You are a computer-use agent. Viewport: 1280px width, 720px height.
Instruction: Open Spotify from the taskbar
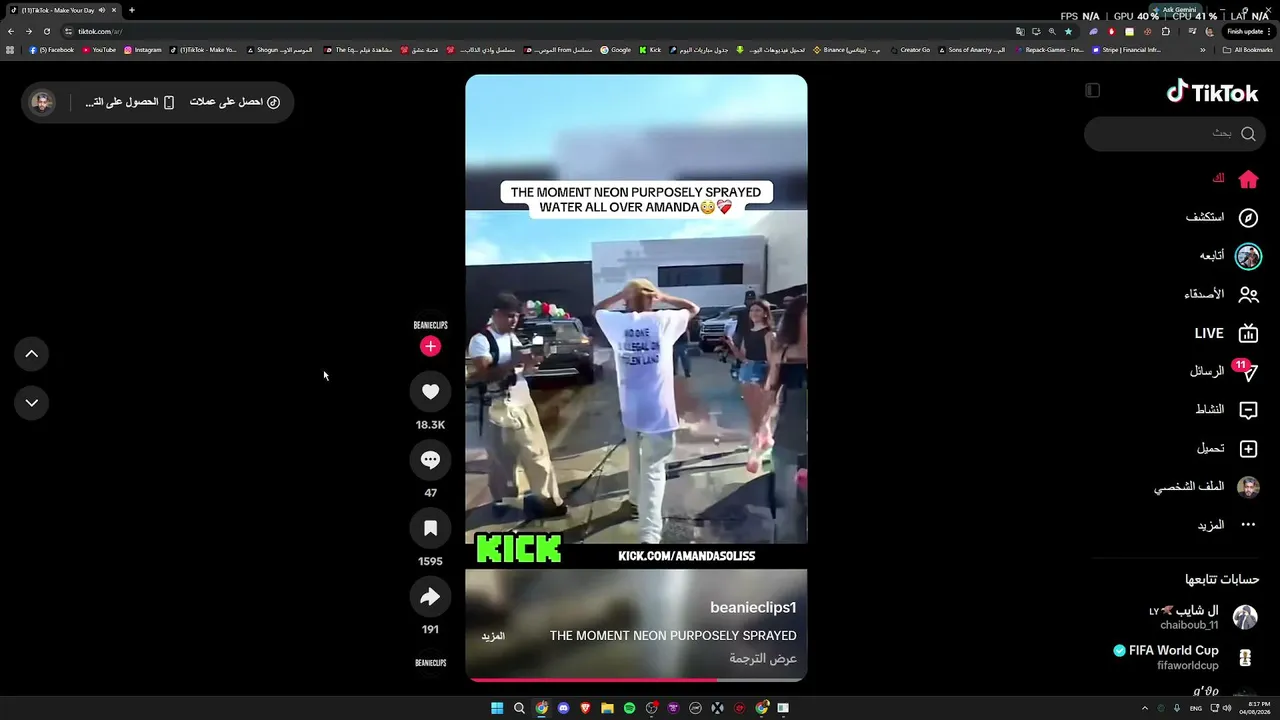[629, 708]
